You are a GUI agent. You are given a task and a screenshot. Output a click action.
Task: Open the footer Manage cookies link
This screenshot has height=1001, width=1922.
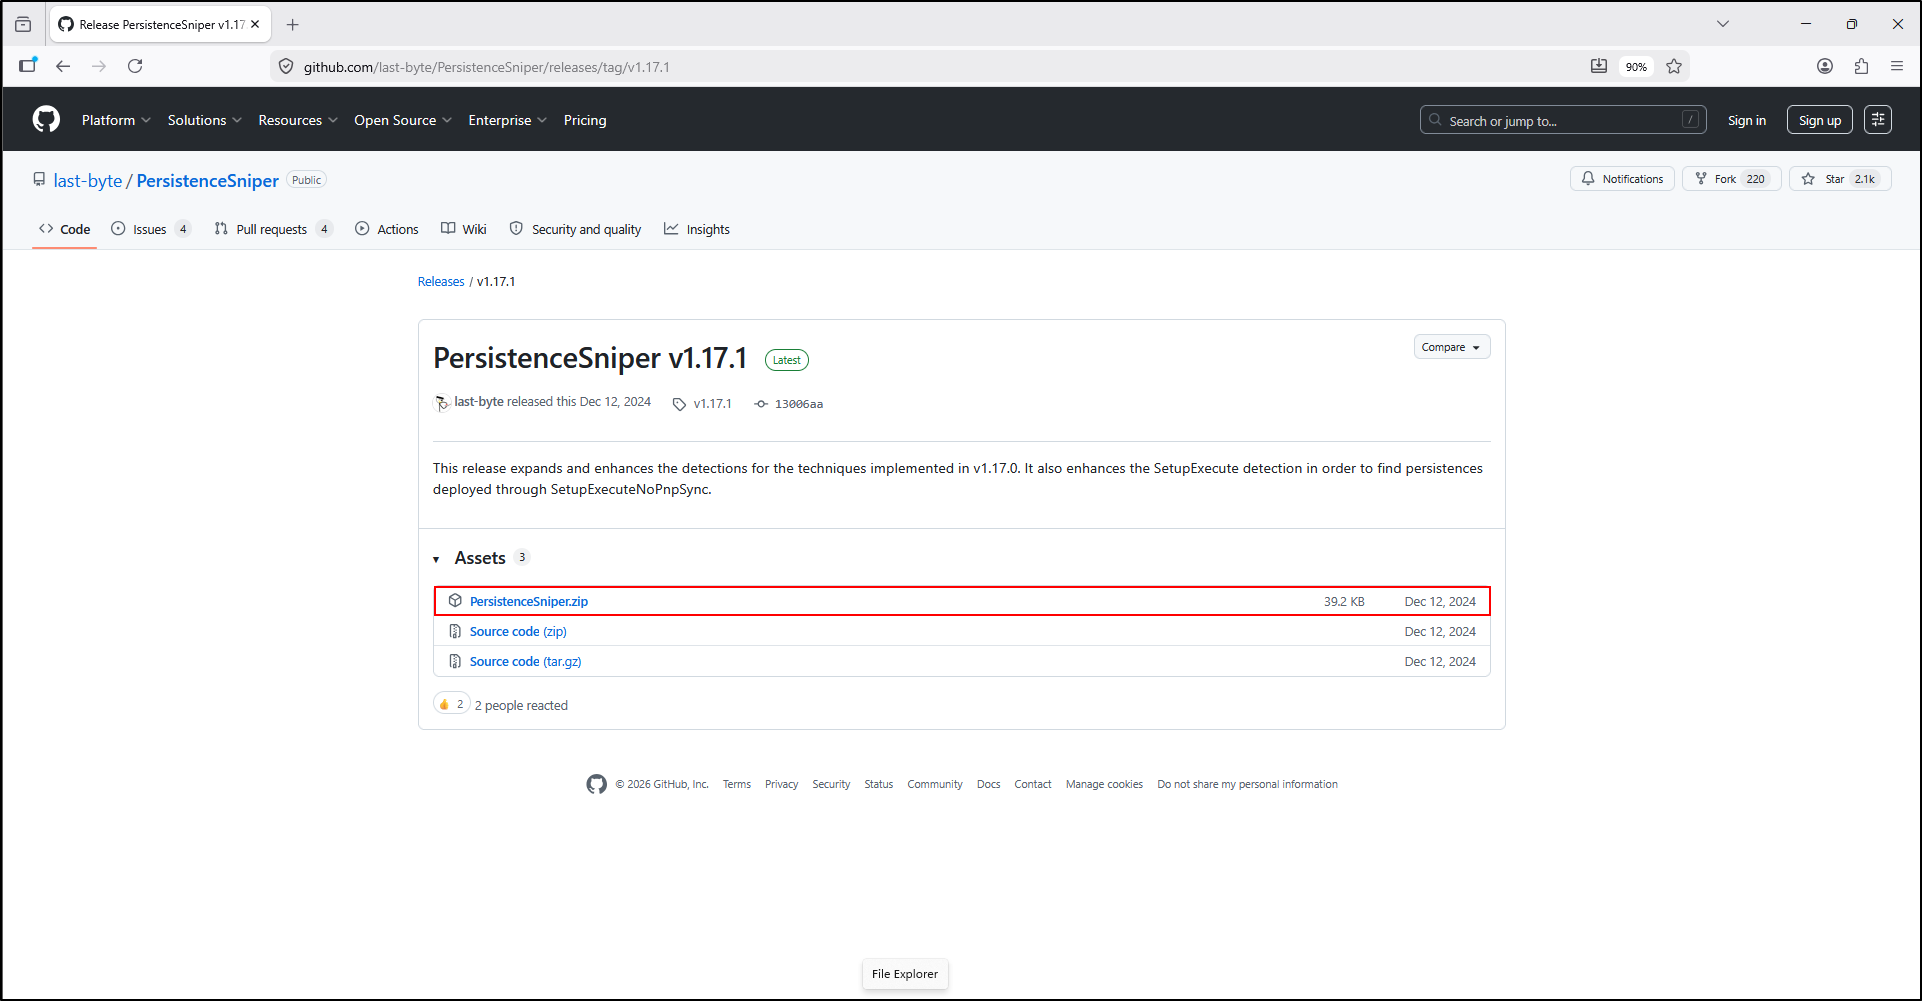(1104, 784)
